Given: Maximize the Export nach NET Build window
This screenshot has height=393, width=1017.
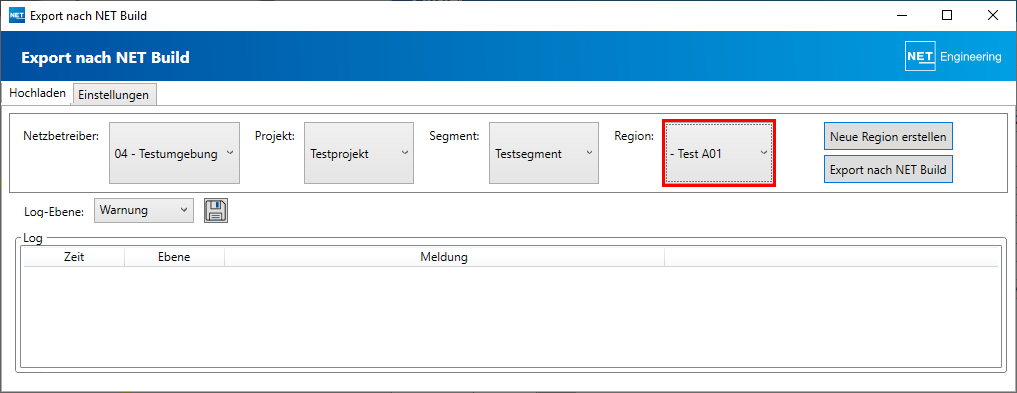Looking at the screenshot, I should pyautogui.click(x=947, y=16).
